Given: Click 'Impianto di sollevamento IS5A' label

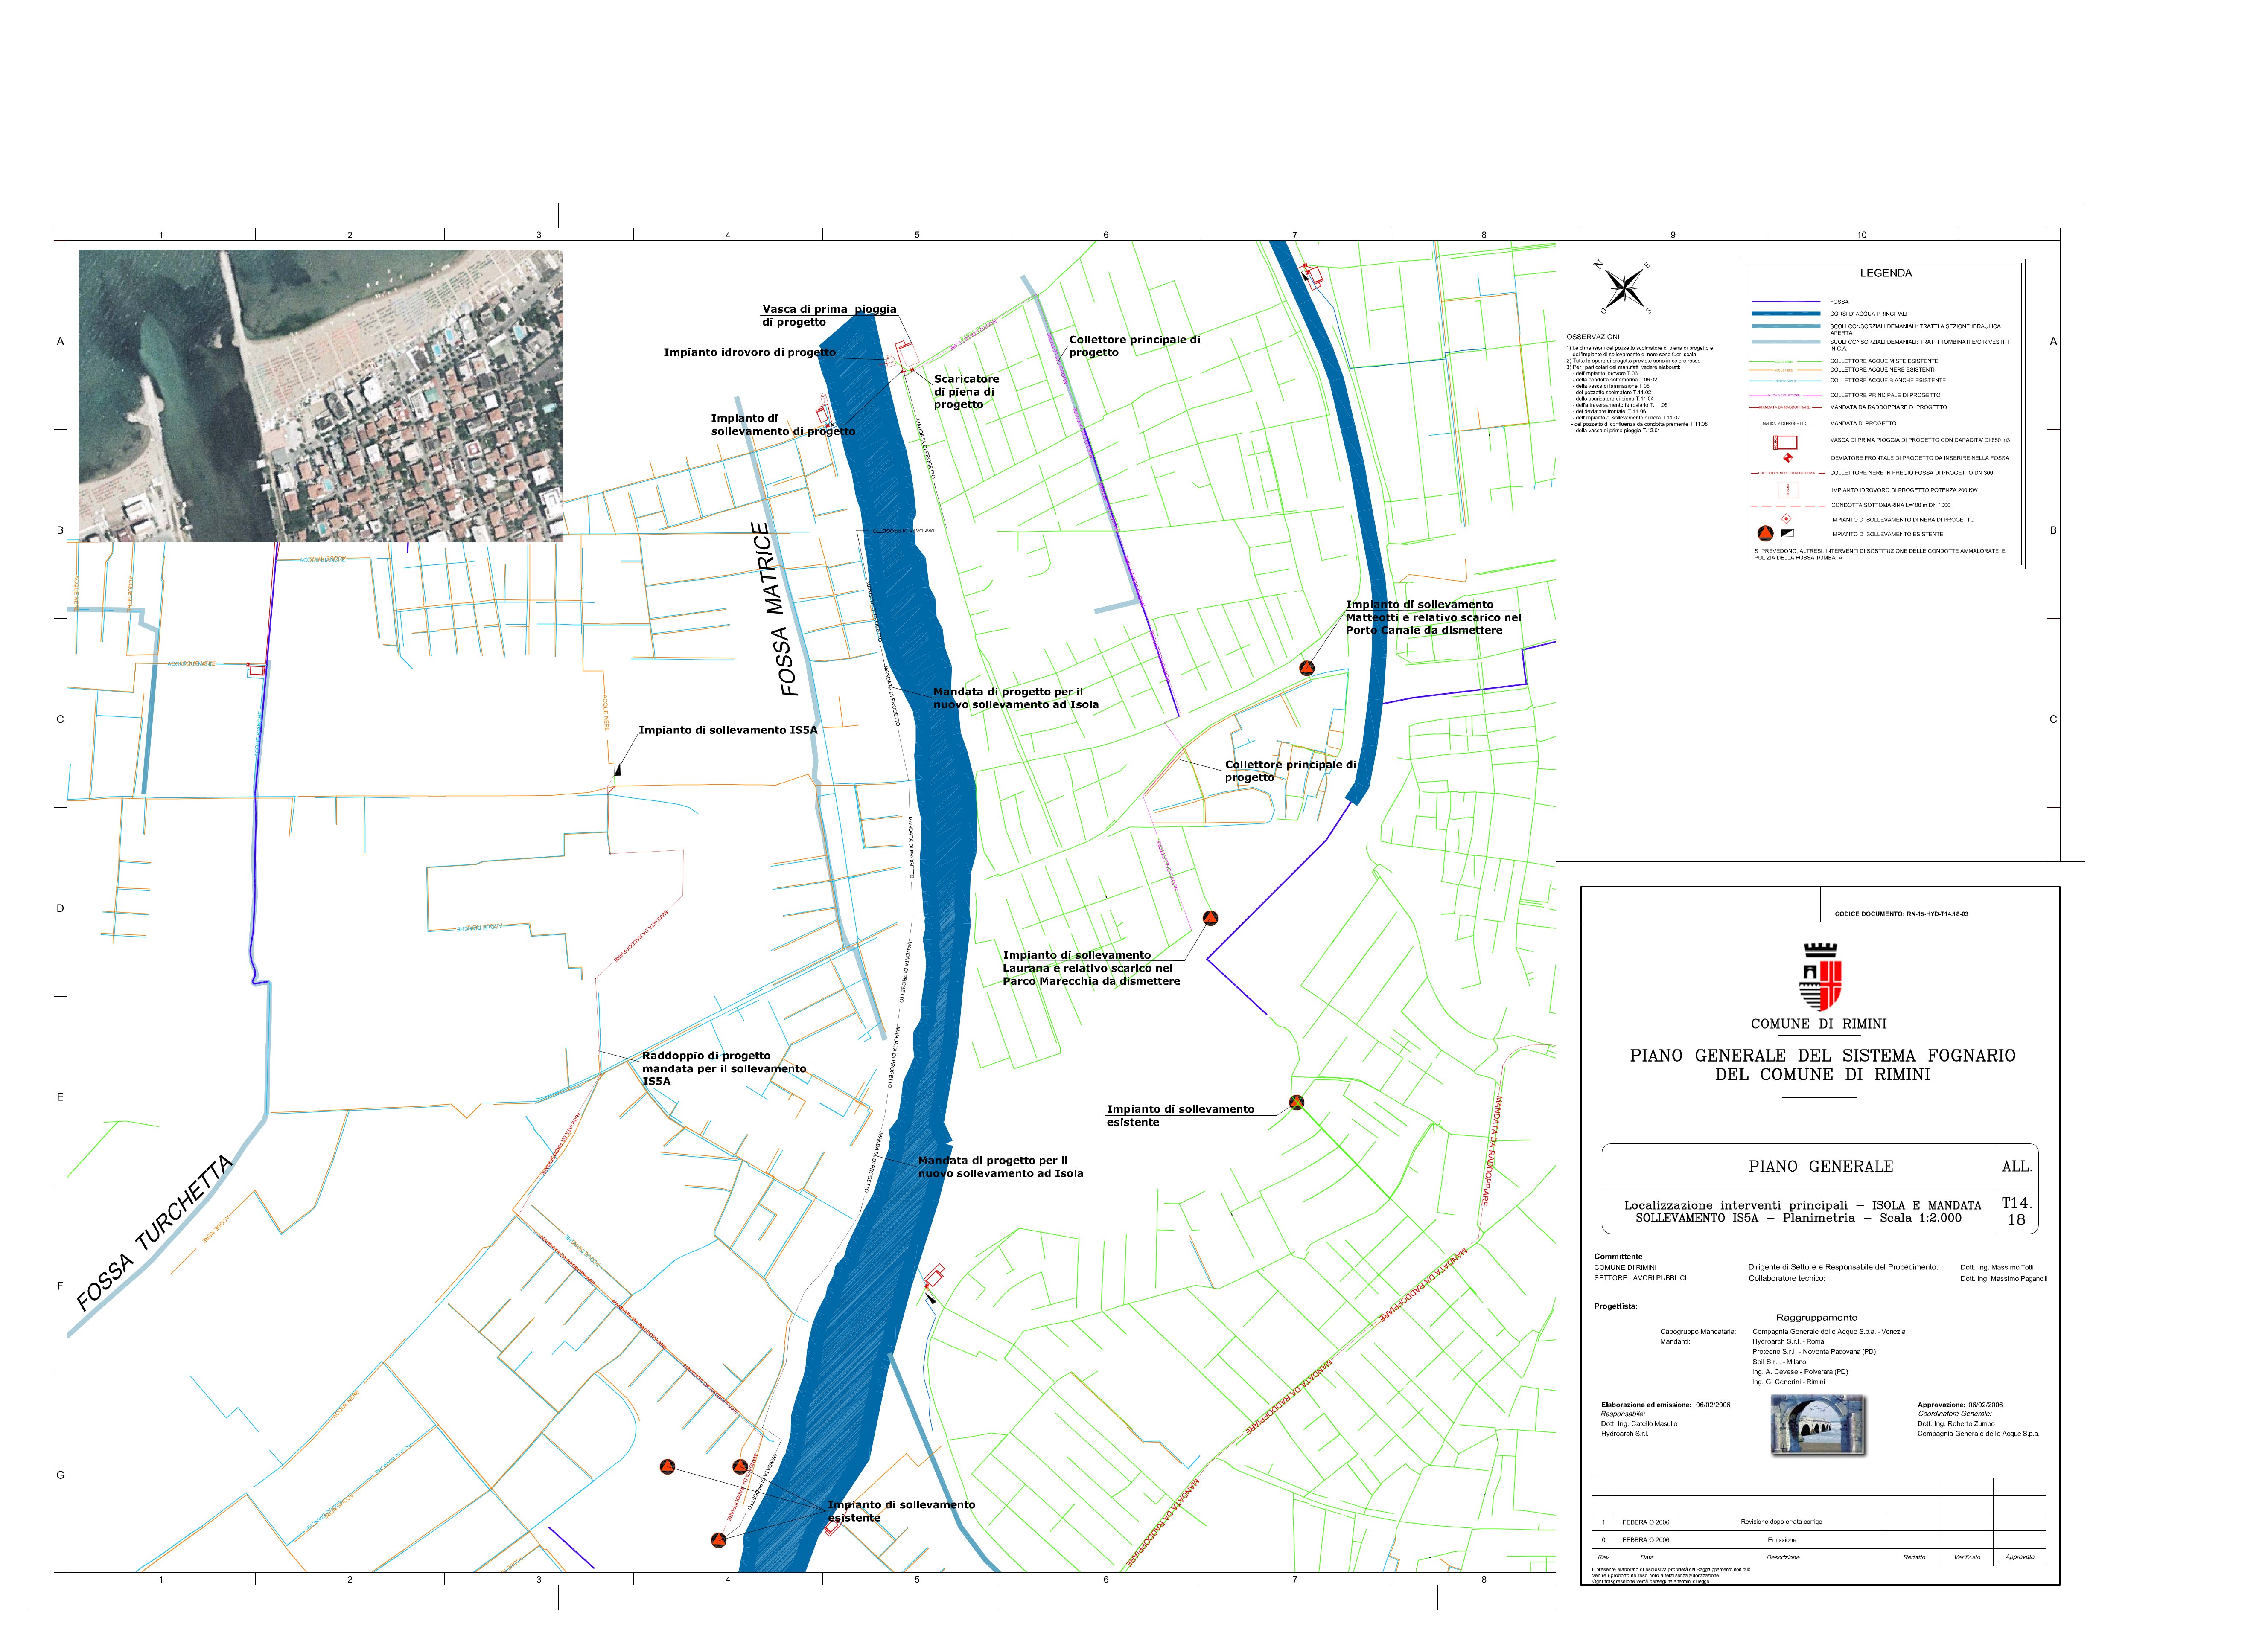Looking at the screenshot, I should pos(728,730).
